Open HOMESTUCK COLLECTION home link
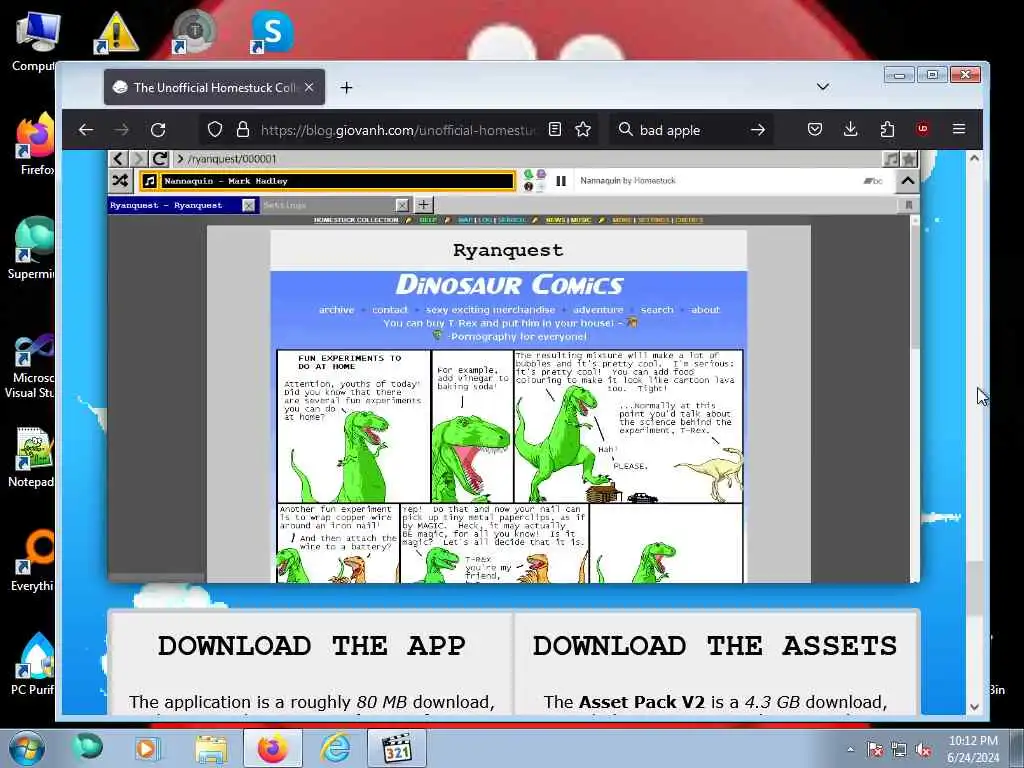This screenshot has width=1024, height=768. coord(356,220)
